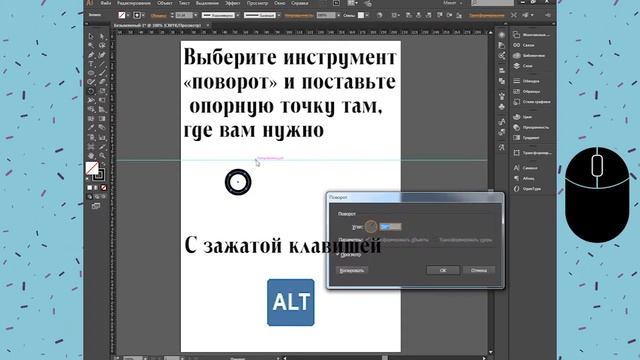Select the Eraser tool
Viewport: 640px width, 360px height.
pos(102,82)
